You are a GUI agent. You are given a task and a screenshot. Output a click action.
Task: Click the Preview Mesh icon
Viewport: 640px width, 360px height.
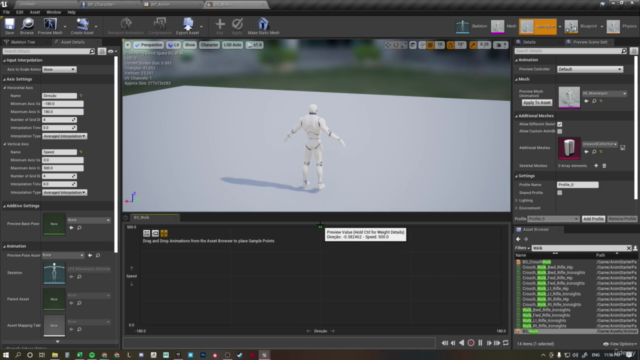pos(50,24)
